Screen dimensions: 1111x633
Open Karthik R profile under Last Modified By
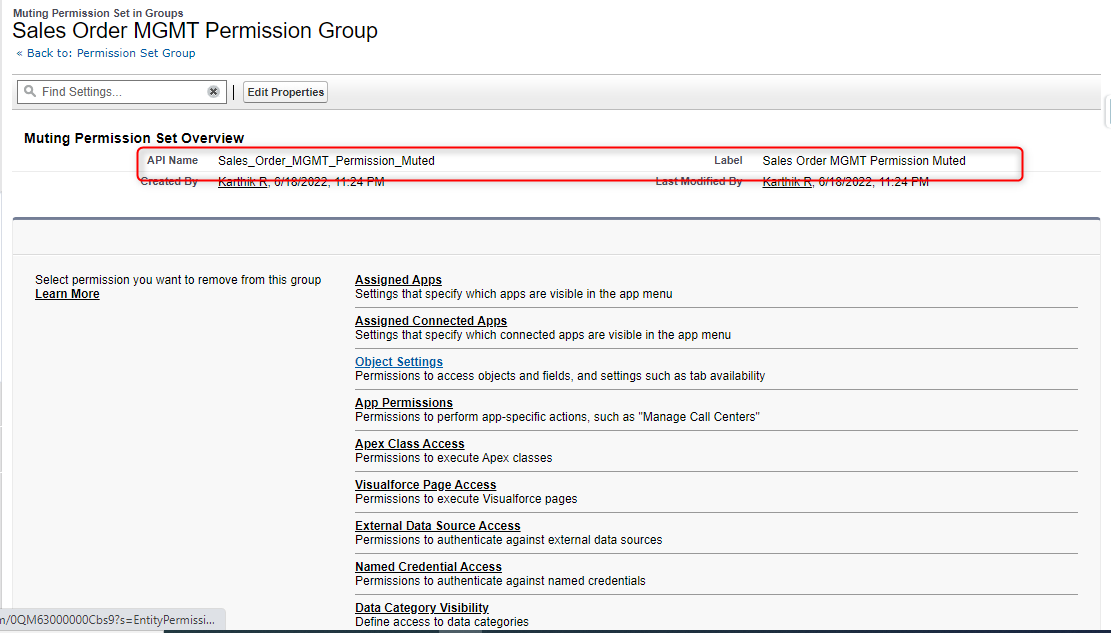[785, 181]
